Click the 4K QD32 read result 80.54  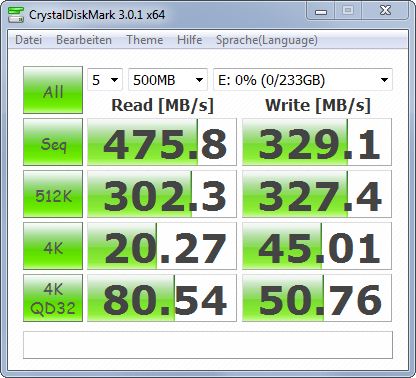162,298
